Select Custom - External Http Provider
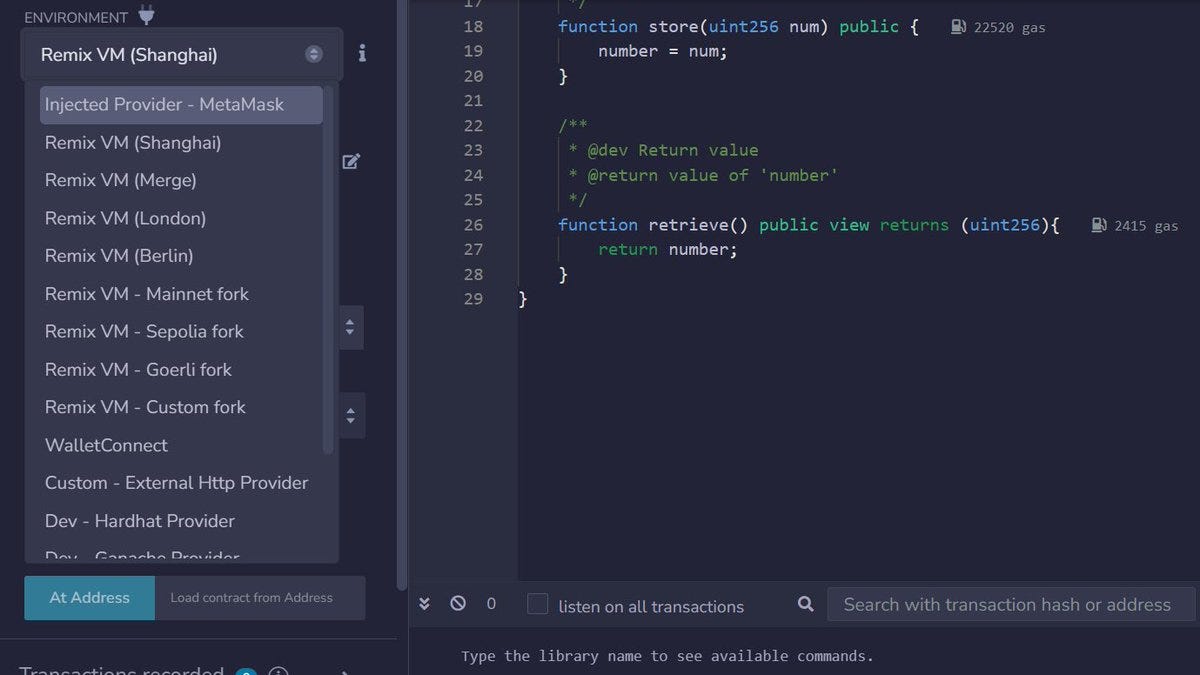 (x=181, y=483)
